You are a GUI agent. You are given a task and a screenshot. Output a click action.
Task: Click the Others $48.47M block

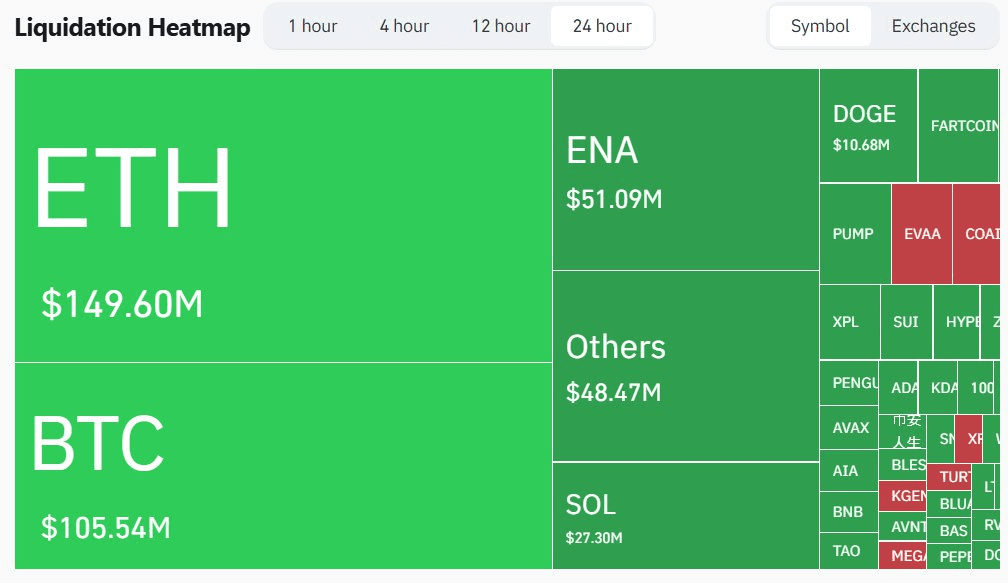pyautogui.click(x=685, y=366)
